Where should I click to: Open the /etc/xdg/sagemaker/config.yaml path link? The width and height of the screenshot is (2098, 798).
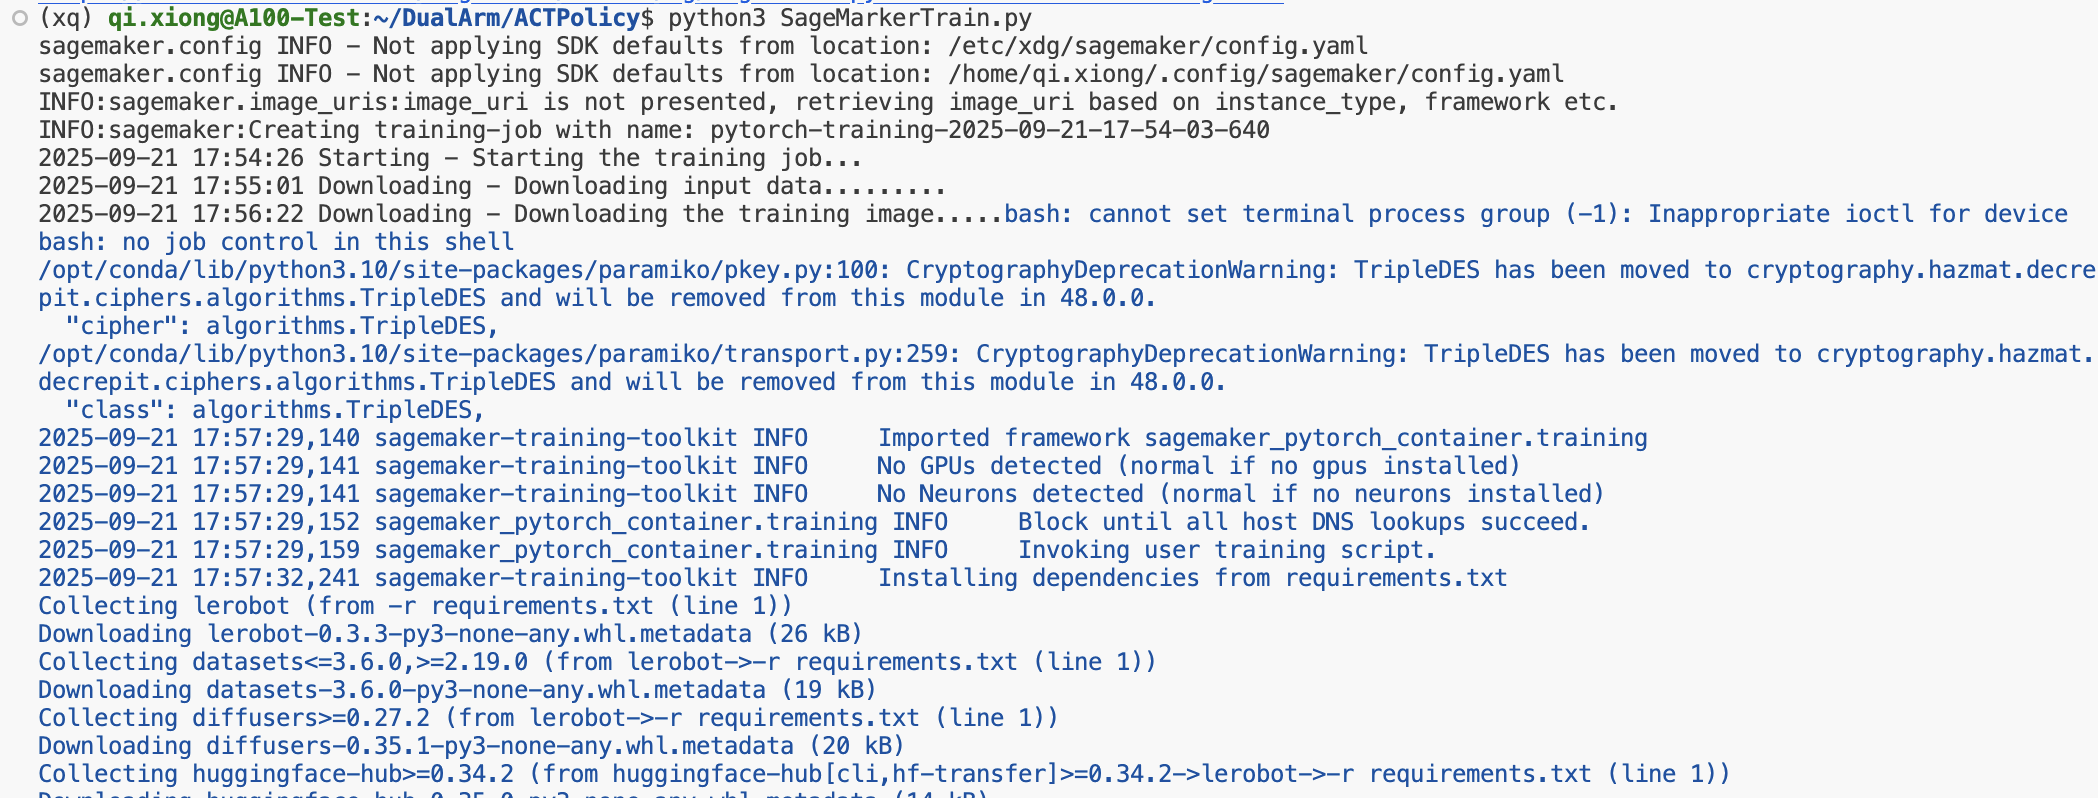(1157, 46)
